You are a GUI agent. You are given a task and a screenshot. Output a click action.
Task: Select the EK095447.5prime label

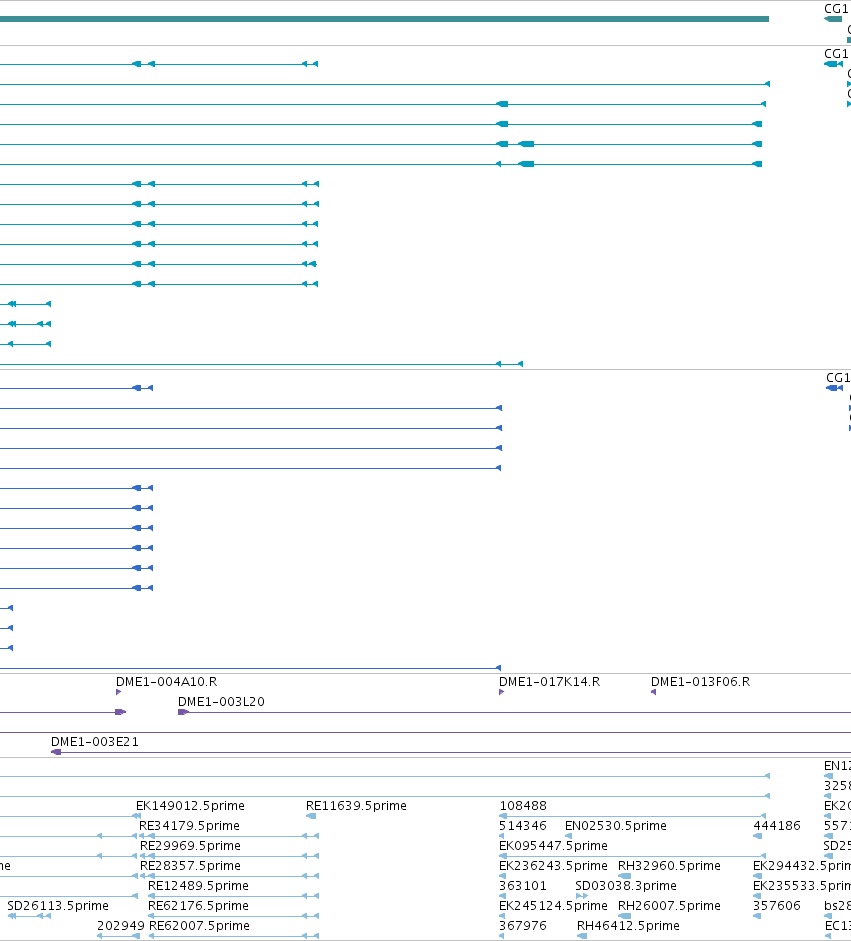pyautogui.click(x=553, y=846)
